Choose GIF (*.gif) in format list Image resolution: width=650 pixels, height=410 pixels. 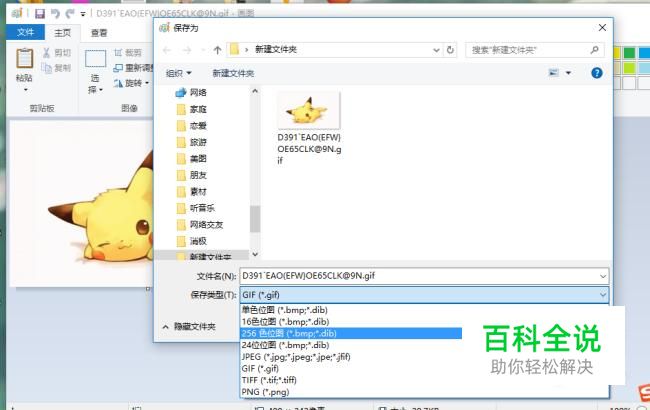coord(260,369)
